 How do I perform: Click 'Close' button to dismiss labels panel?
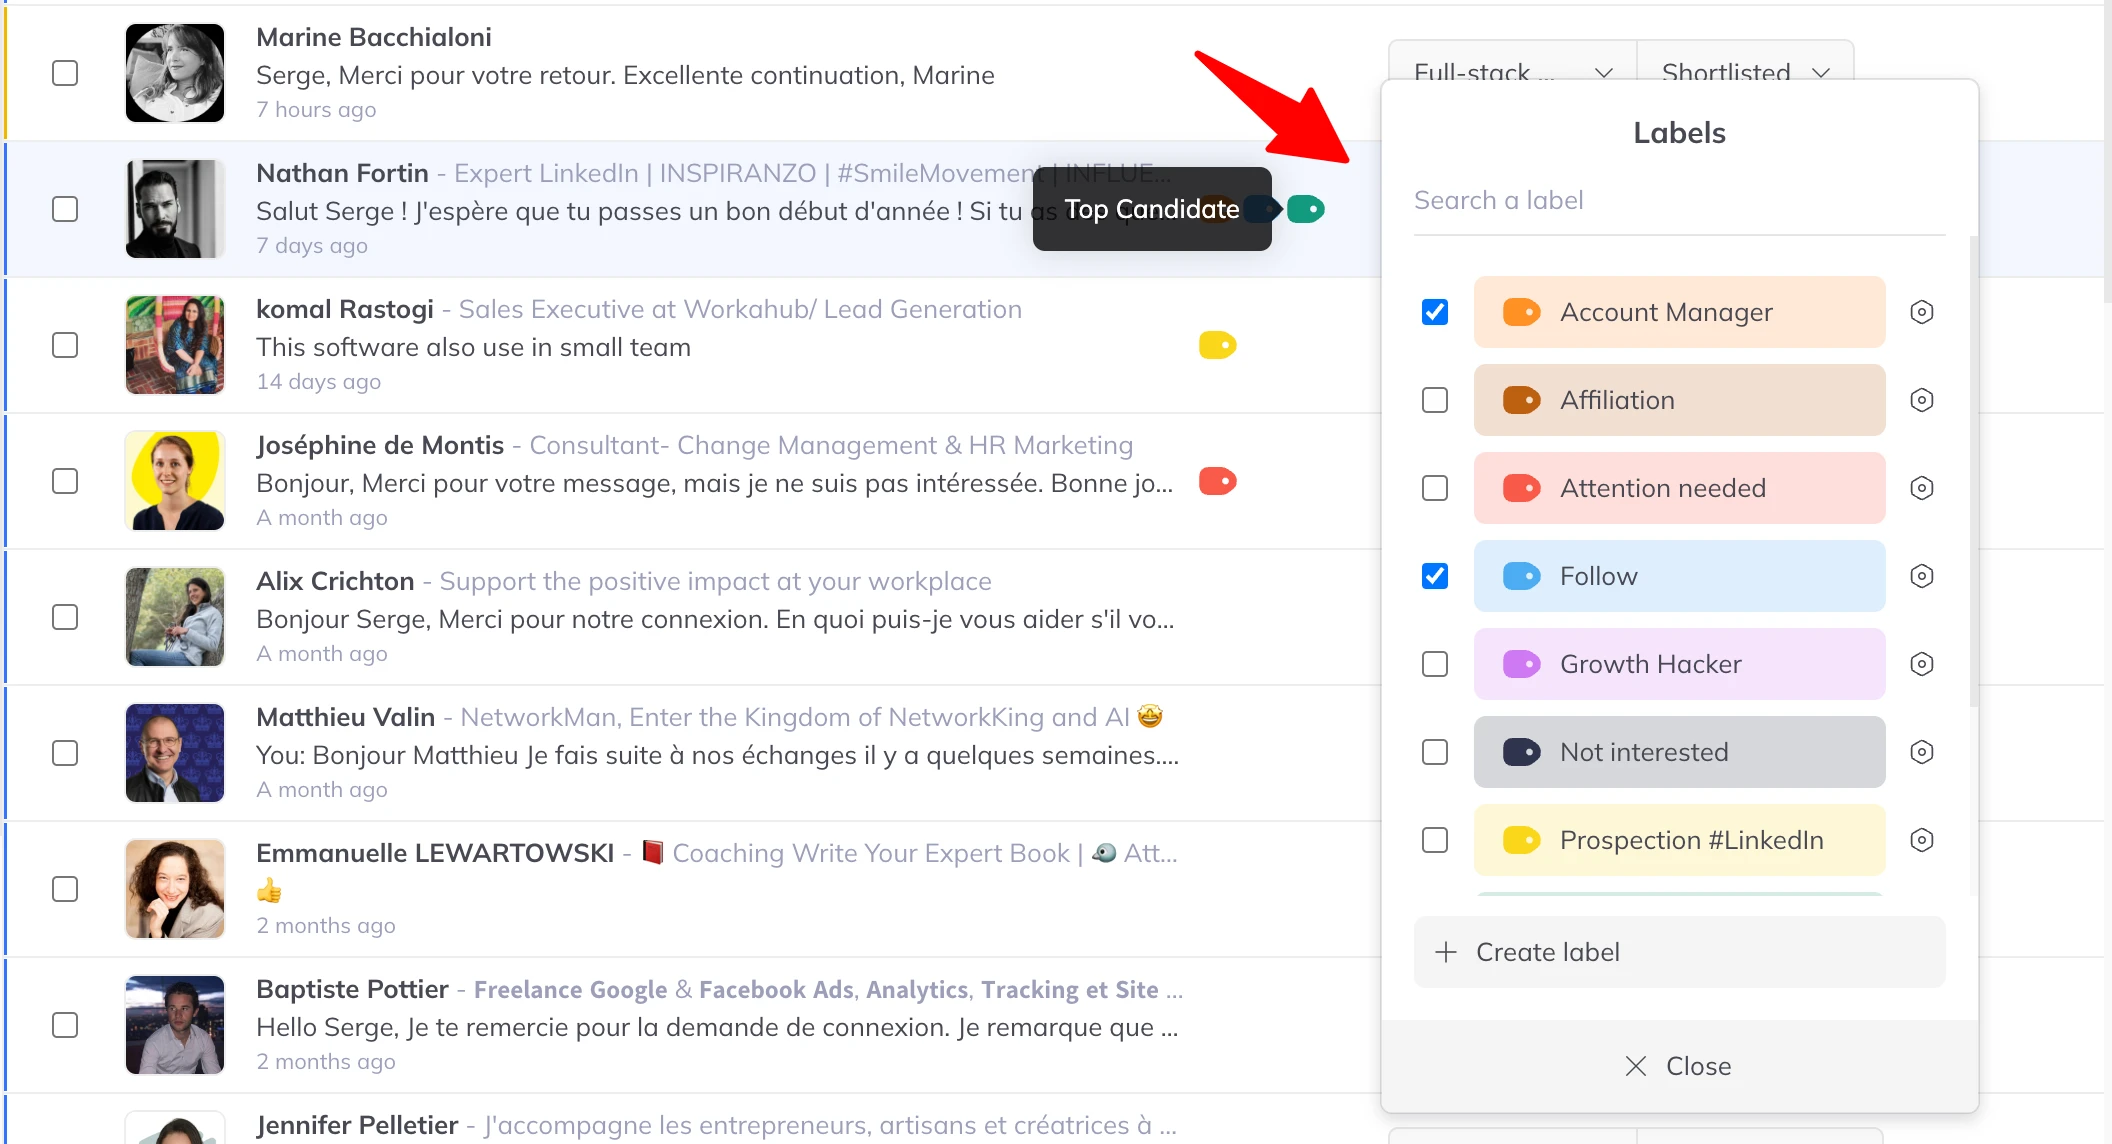click(1677, 1067)
